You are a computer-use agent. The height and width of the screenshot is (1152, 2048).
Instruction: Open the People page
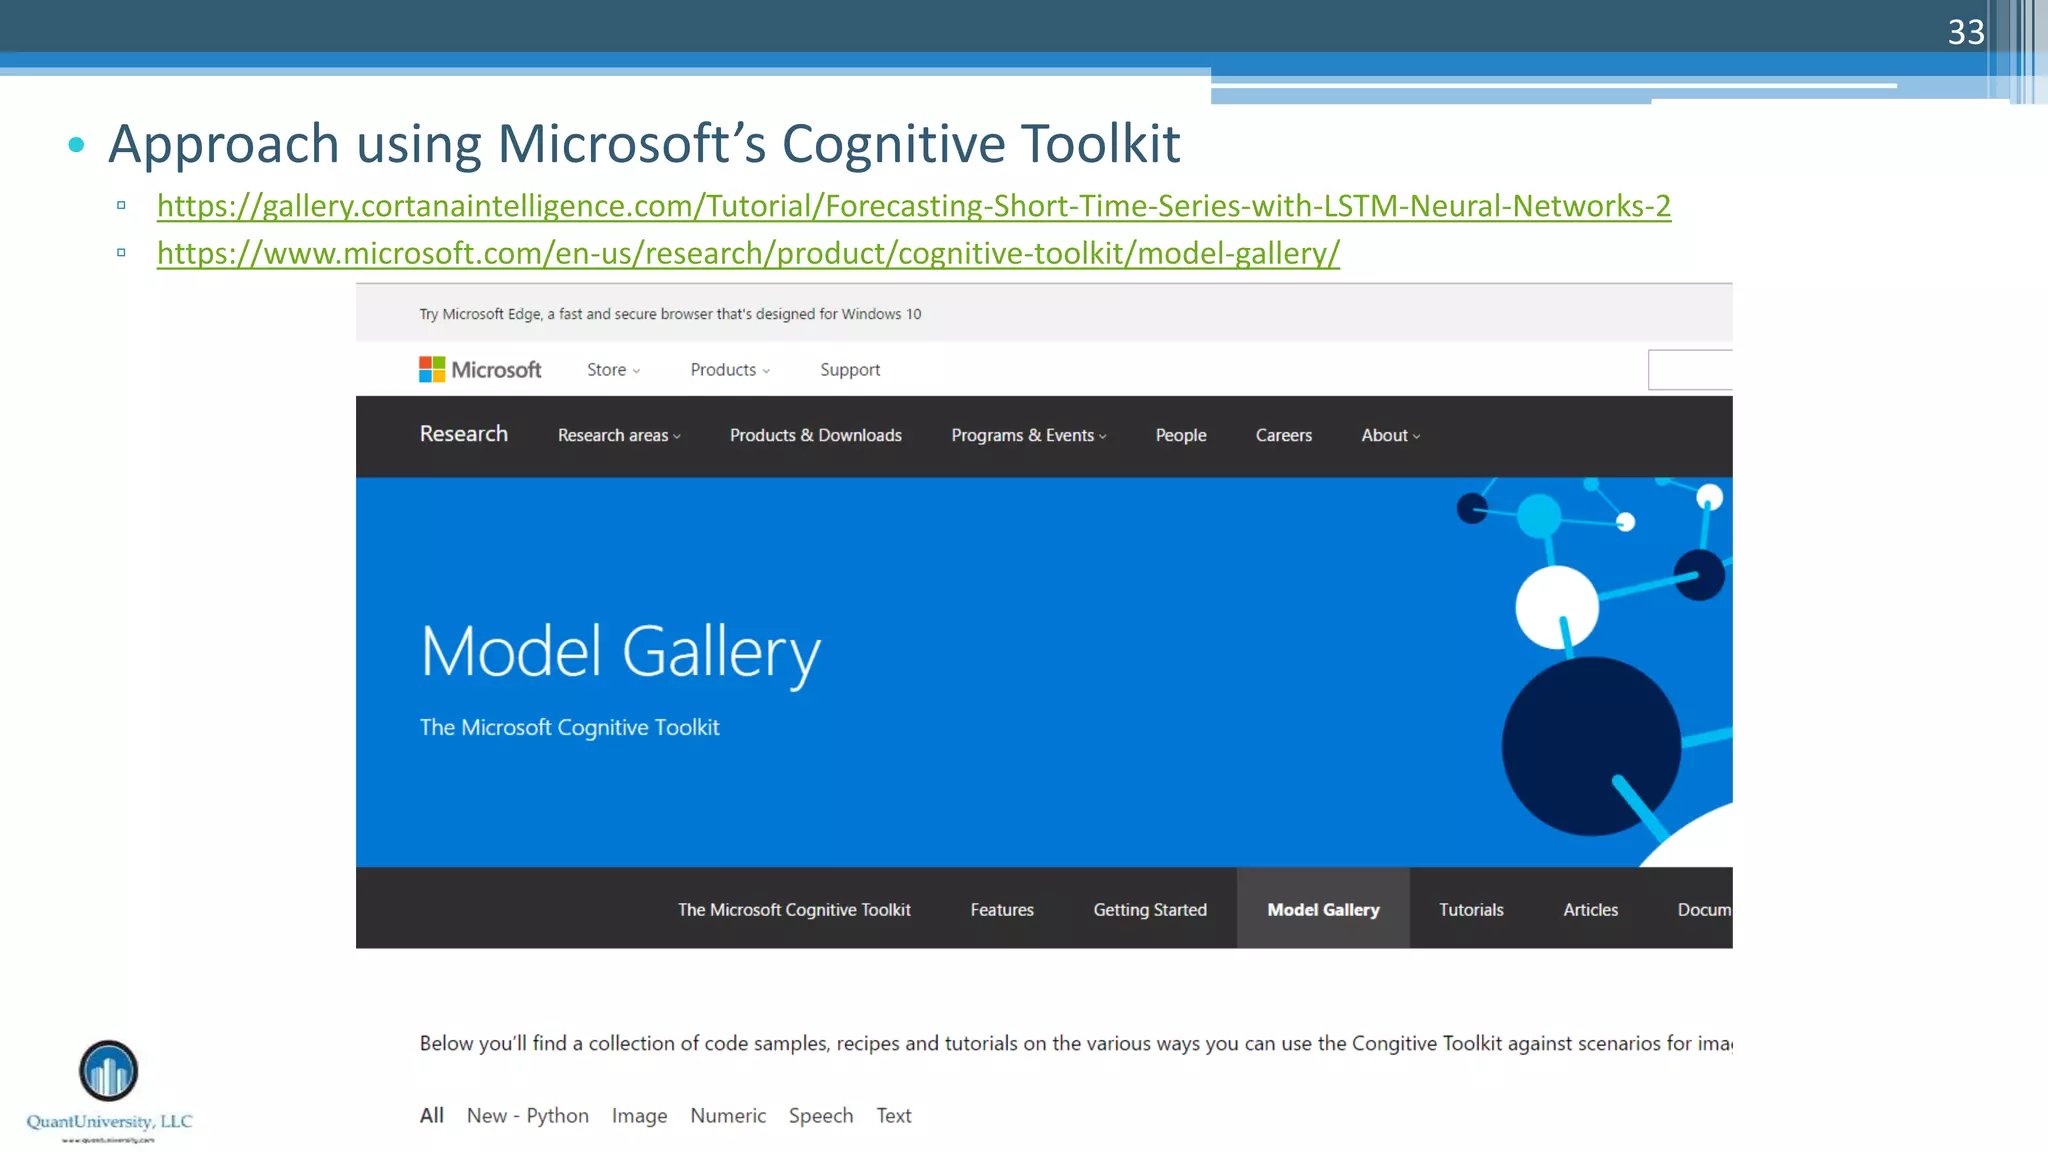(x=1181, y=435)
